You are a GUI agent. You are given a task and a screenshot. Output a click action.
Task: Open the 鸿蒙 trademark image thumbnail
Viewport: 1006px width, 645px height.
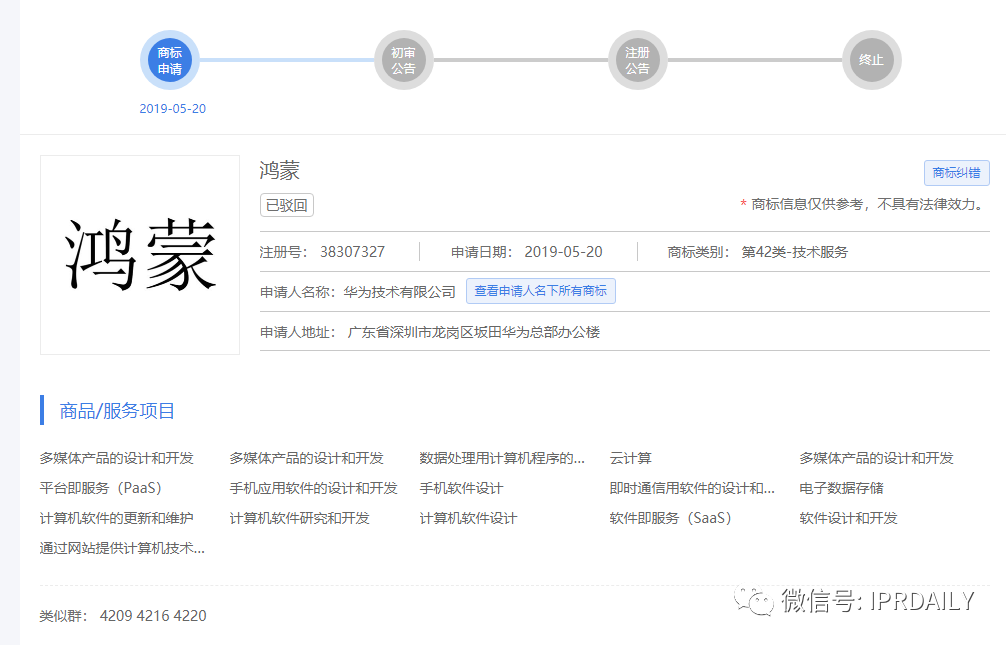click(x=140, y=255)
